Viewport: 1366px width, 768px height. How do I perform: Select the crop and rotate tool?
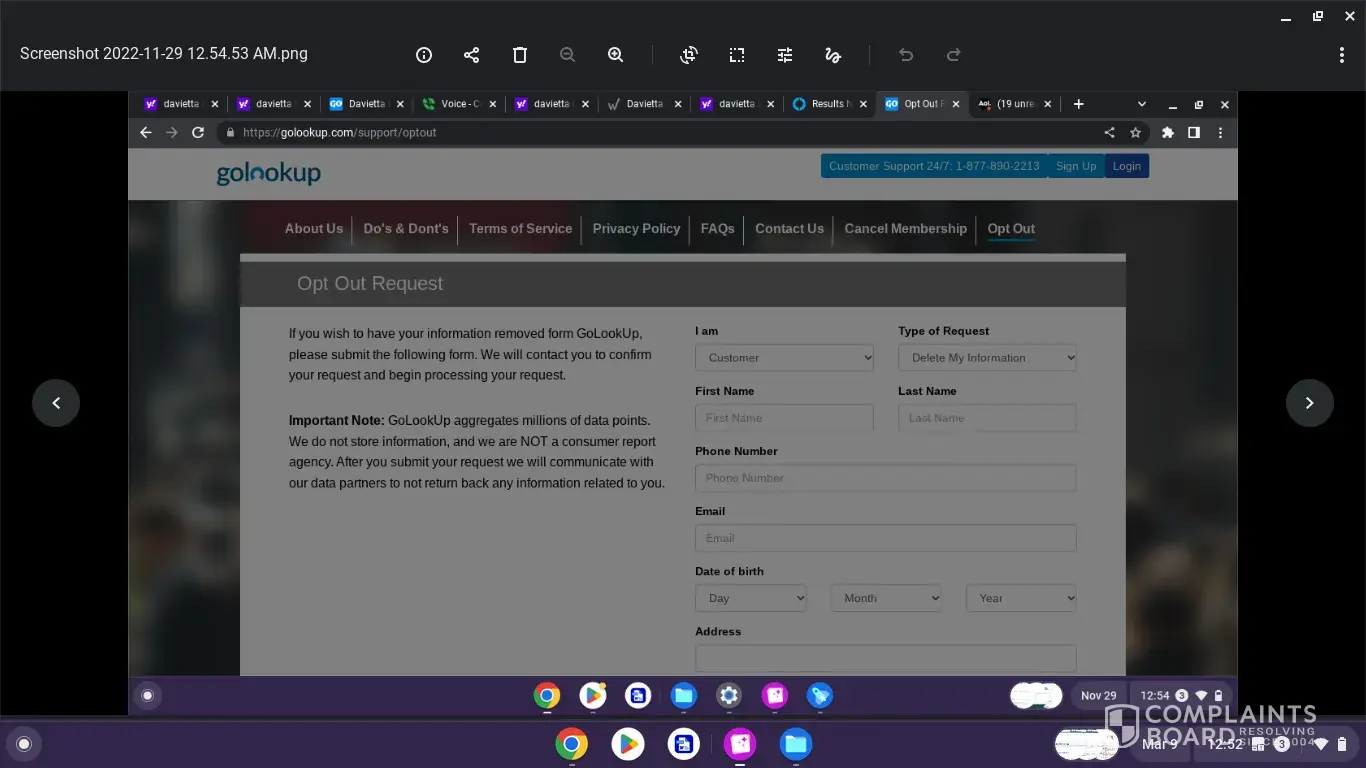tap(689, 55)
